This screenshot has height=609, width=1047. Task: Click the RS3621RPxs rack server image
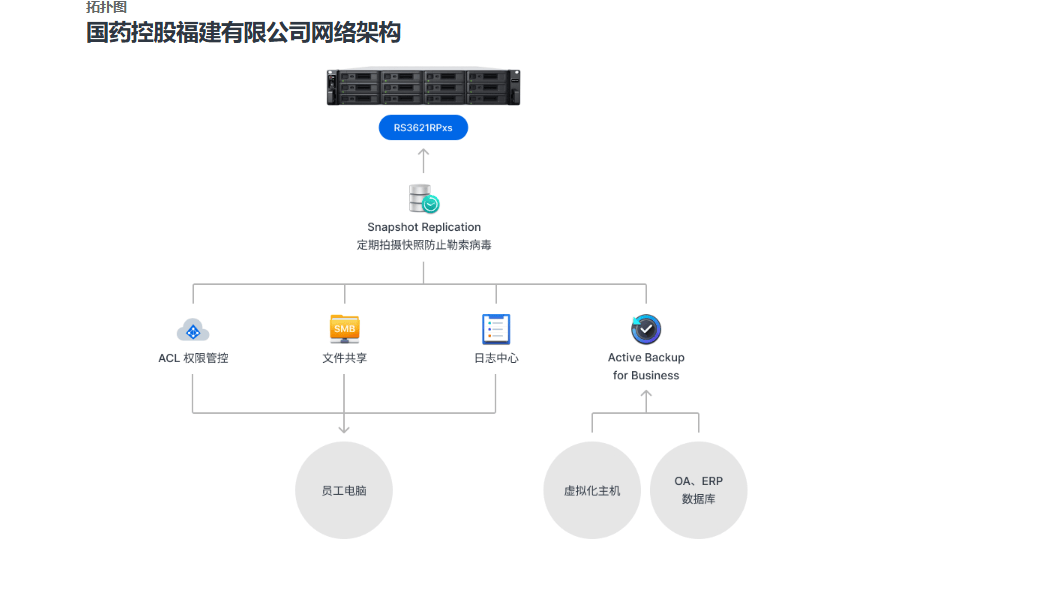423,87
